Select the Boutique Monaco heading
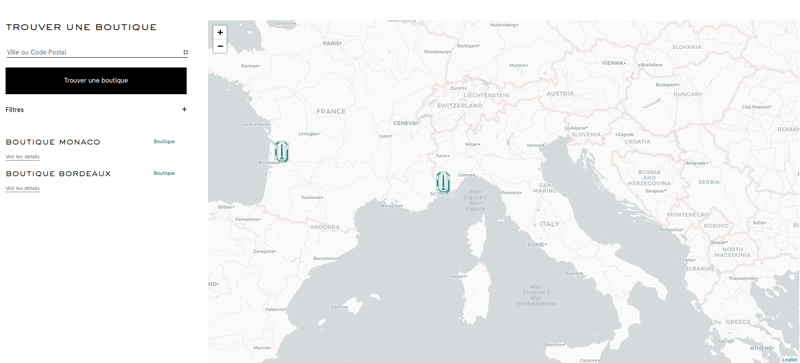This screenshot has width=800, height=363. [53, 142]
